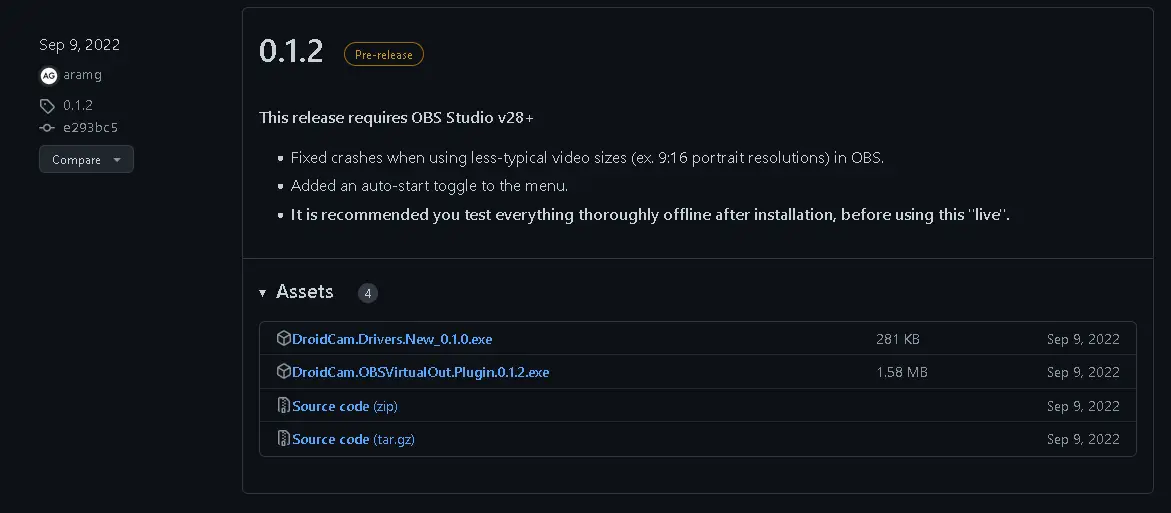
Task: Collapse the Assets section triangle
Action: (x=263, y=293)
